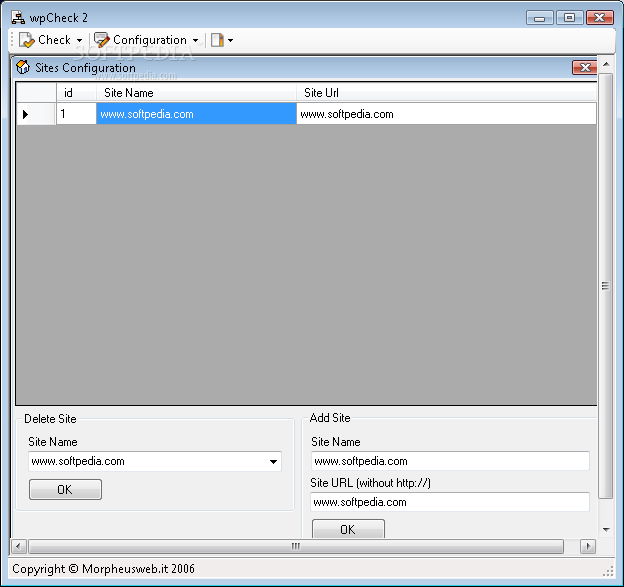Select the Site Url cell www.softpedia.com
Viewport: 624px width, 587px height.
coord(446,114)
